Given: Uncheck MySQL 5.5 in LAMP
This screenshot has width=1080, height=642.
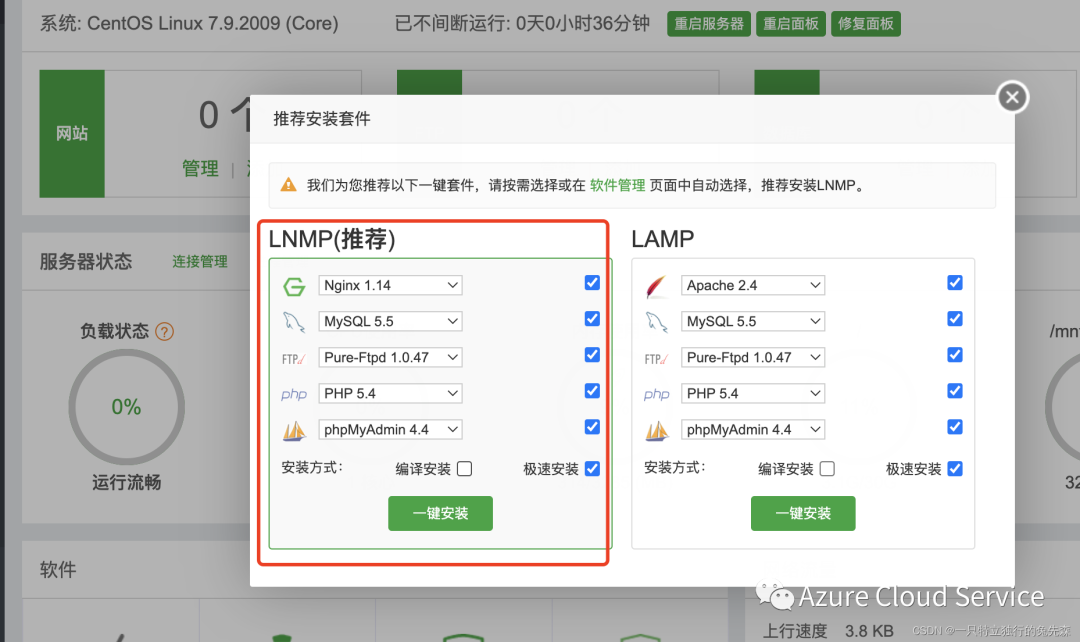Looking at the screenshot, I should pos(955,319).
